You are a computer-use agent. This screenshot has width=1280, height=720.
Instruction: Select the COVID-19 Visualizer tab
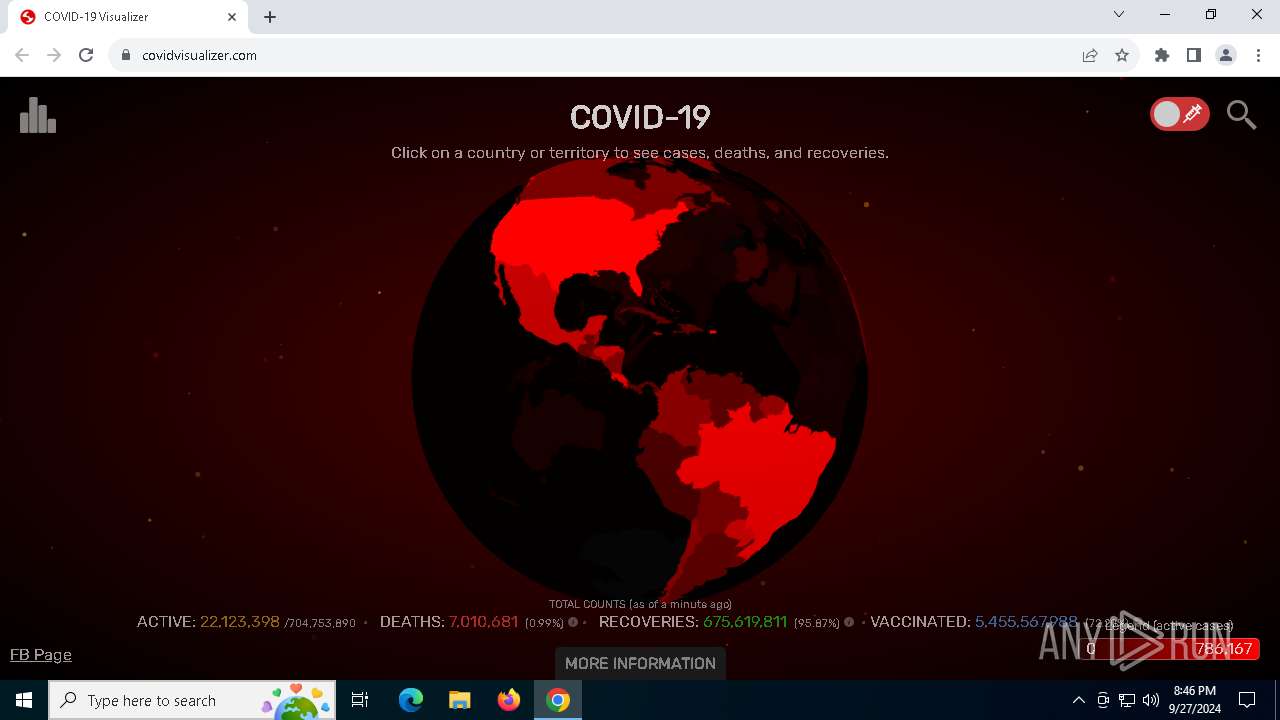coord(128,17)
